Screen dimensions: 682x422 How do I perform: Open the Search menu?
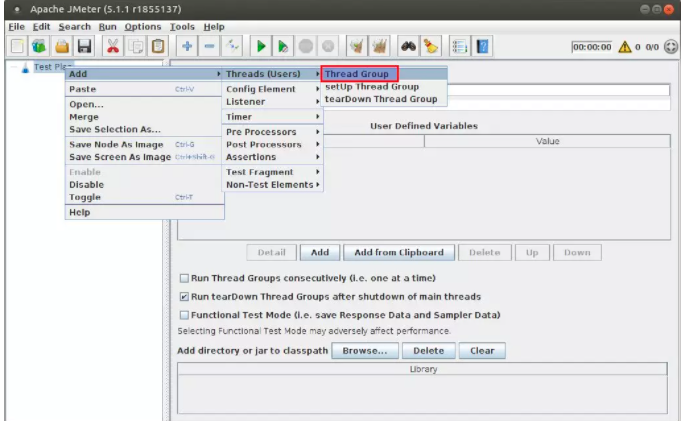point(74,27)
